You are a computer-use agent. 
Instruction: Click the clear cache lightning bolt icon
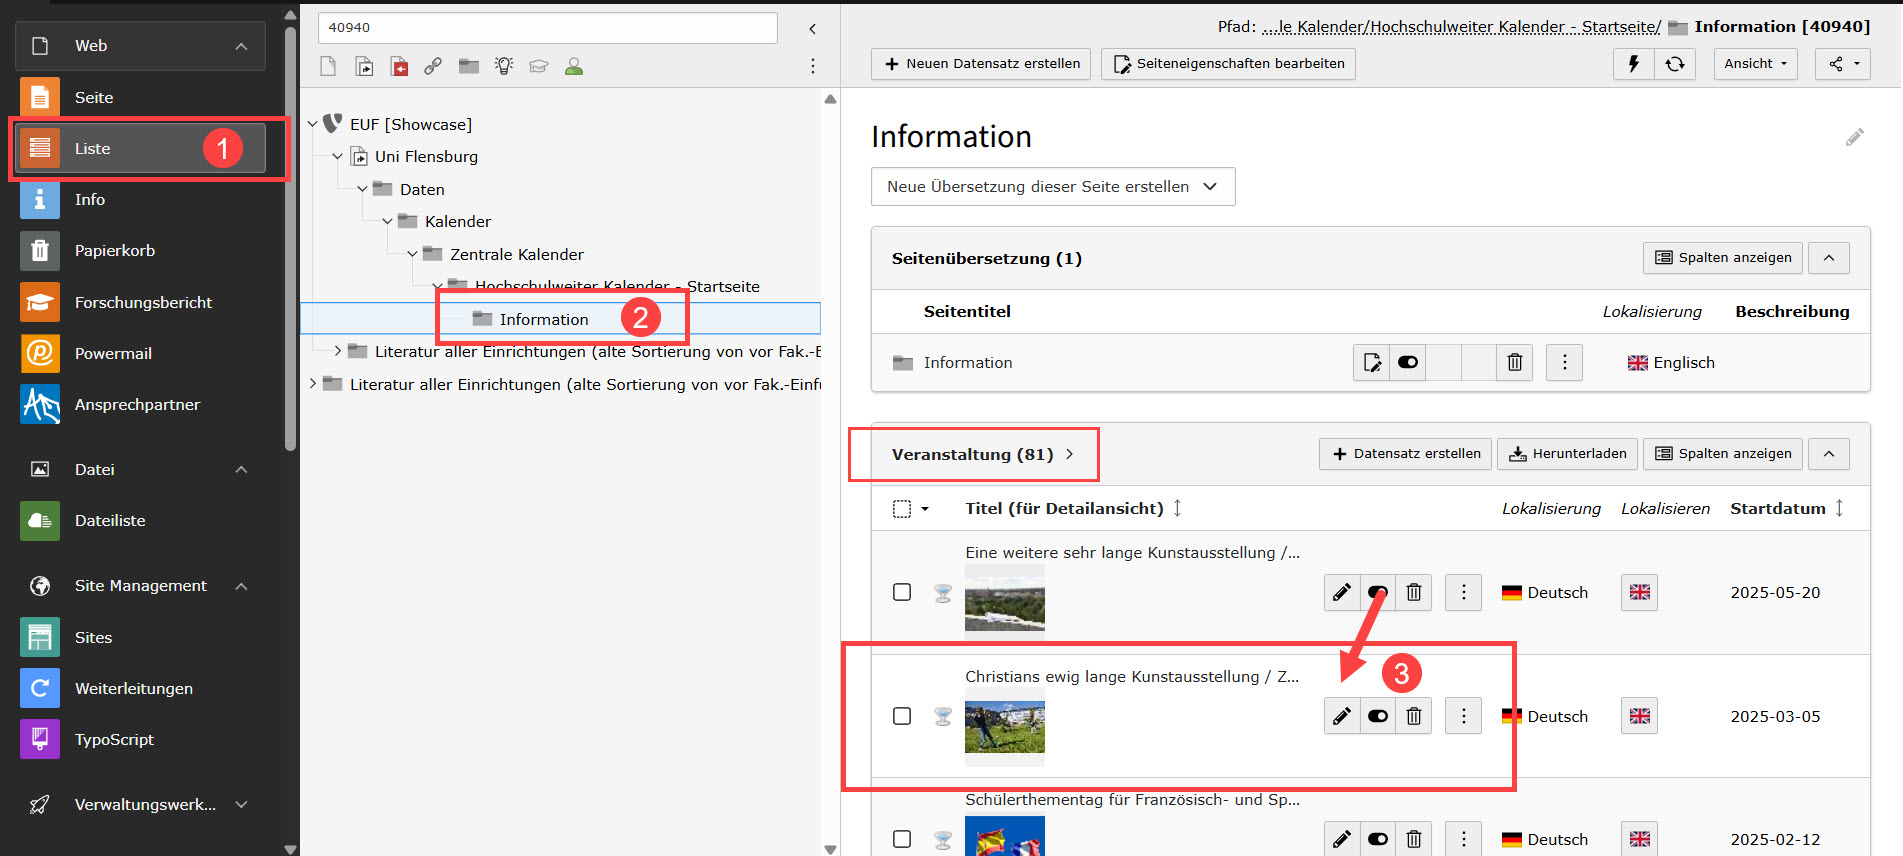tap(1634, 64)
